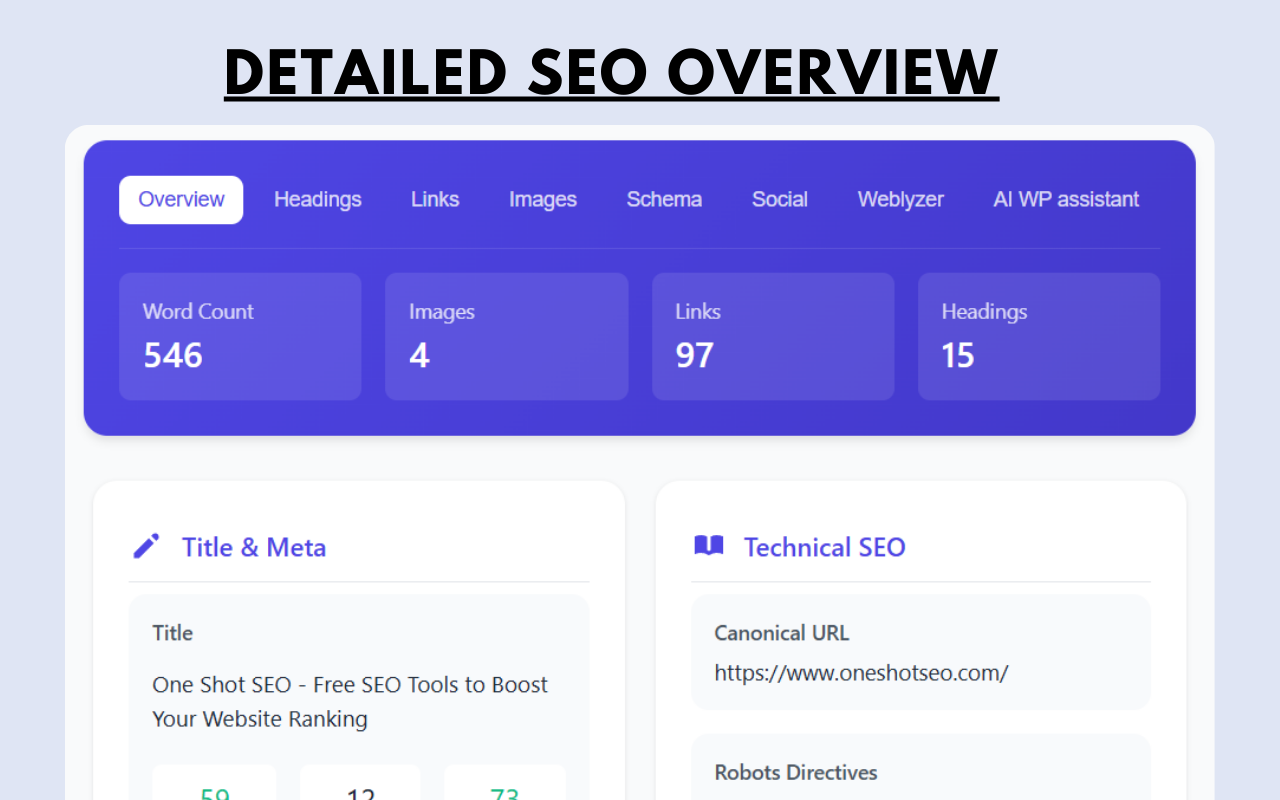Switch to the Weblyzer tab

coord(901,200)
